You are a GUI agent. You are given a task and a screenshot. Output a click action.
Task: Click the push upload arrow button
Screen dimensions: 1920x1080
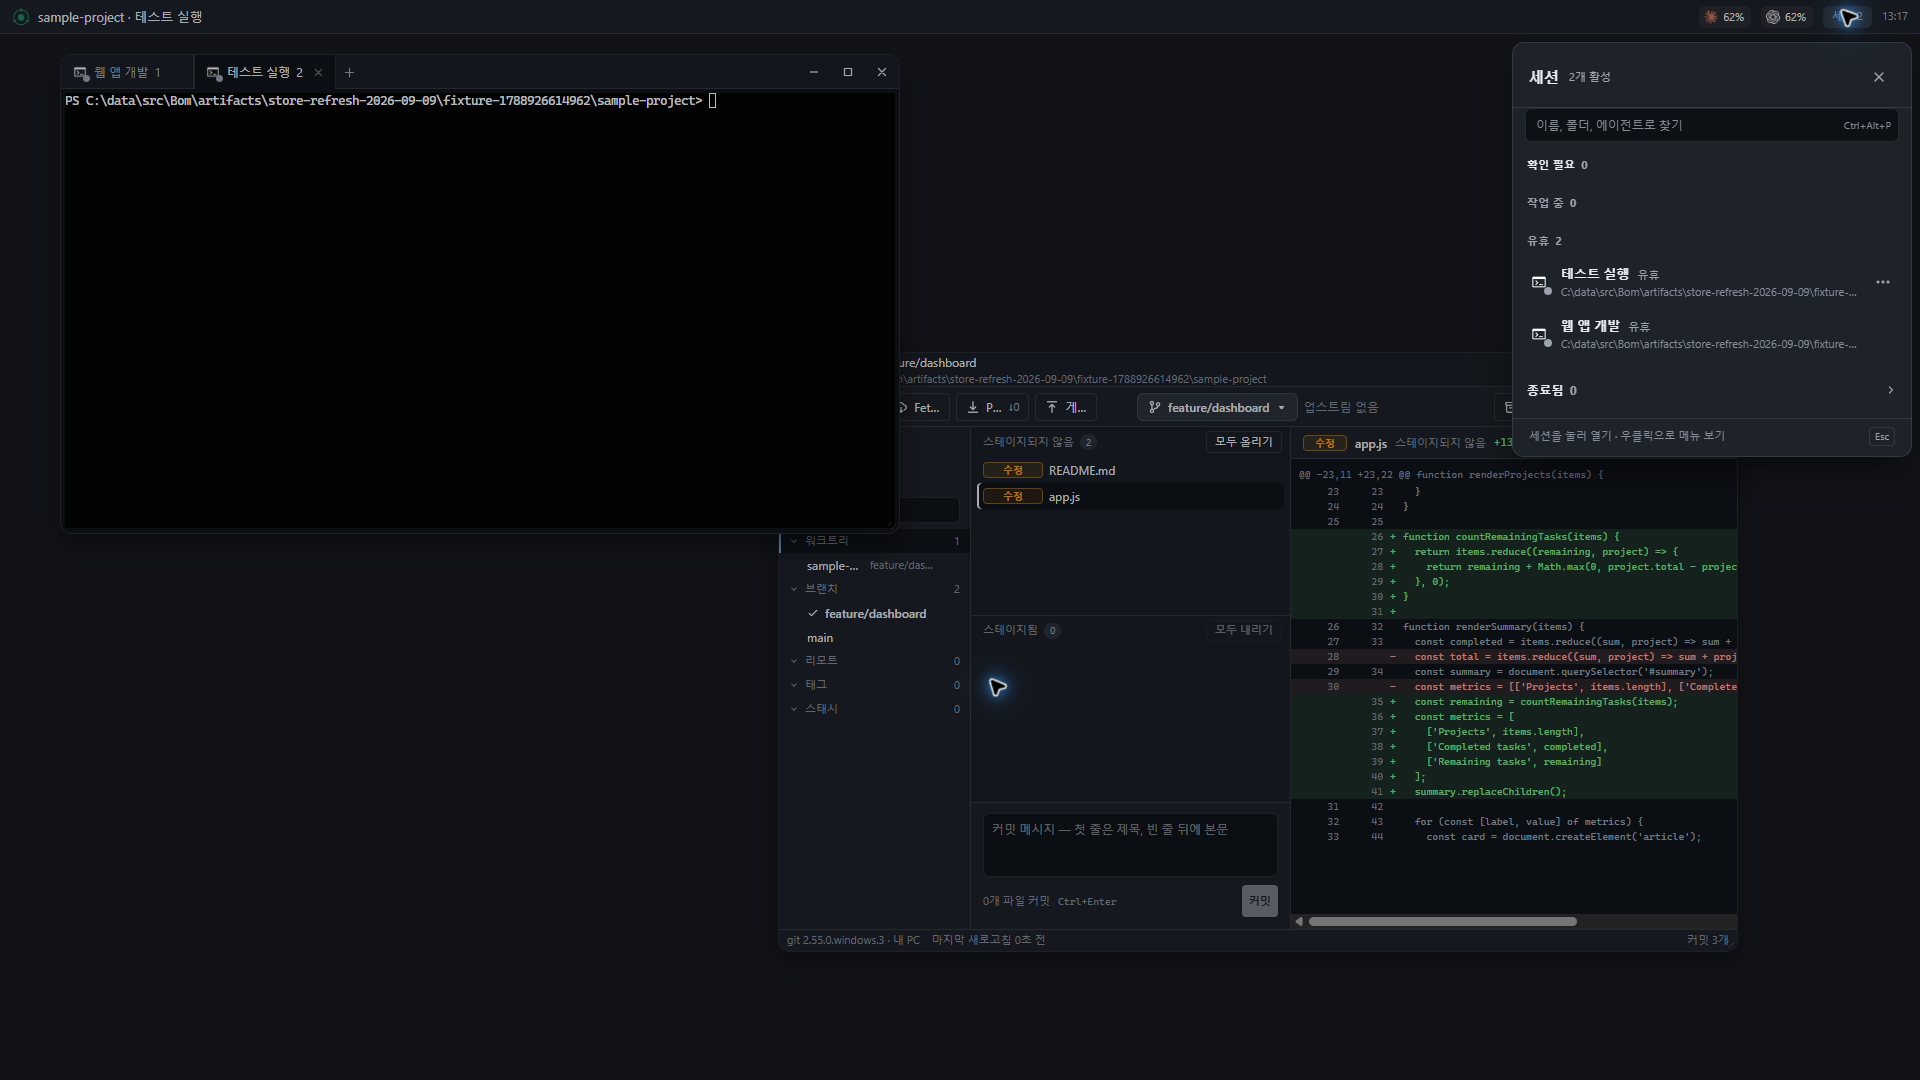pyautogui.click(x=1066, y=407)
